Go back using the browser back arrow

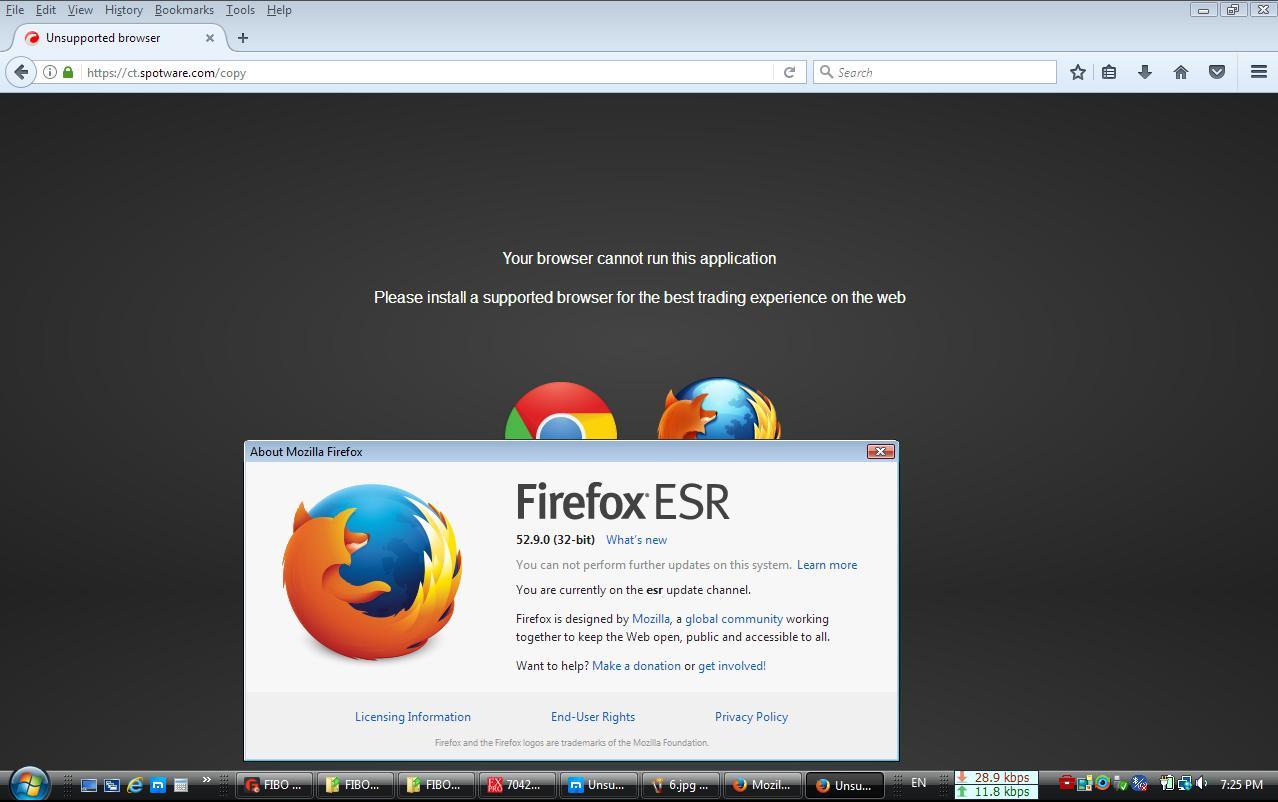21,72
